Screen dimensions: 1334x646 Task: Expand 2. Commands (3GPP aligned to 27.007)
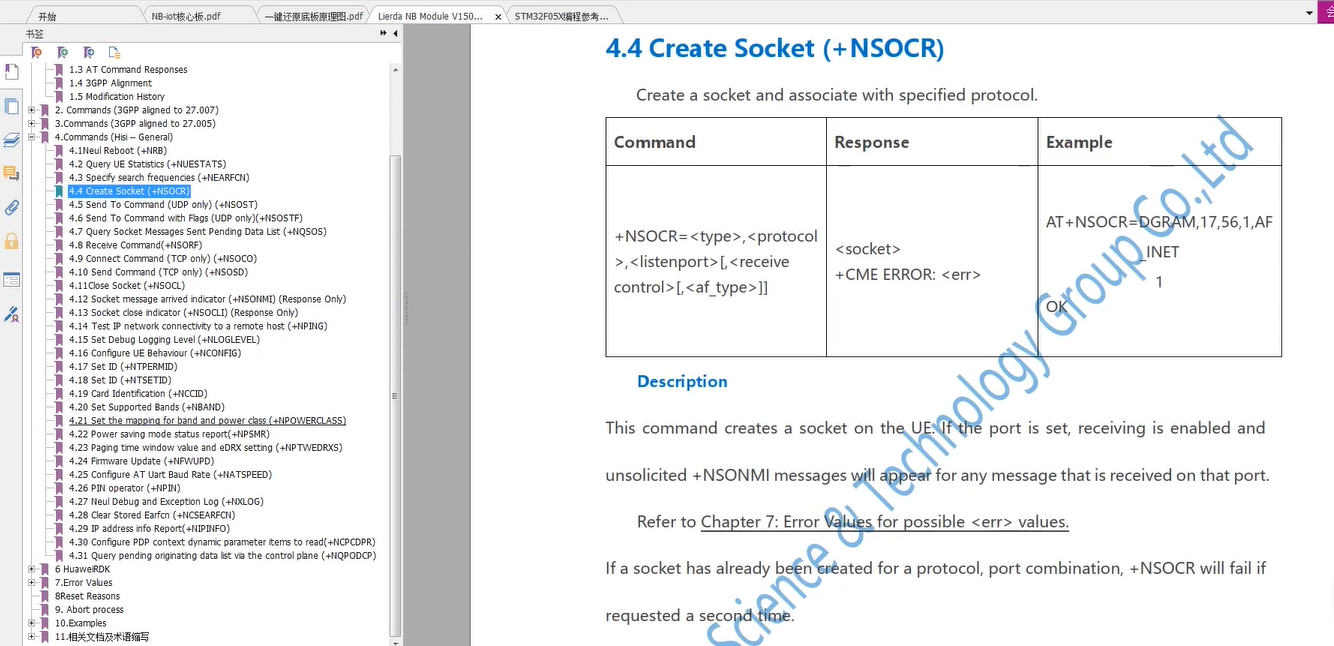tap(32, 110)
